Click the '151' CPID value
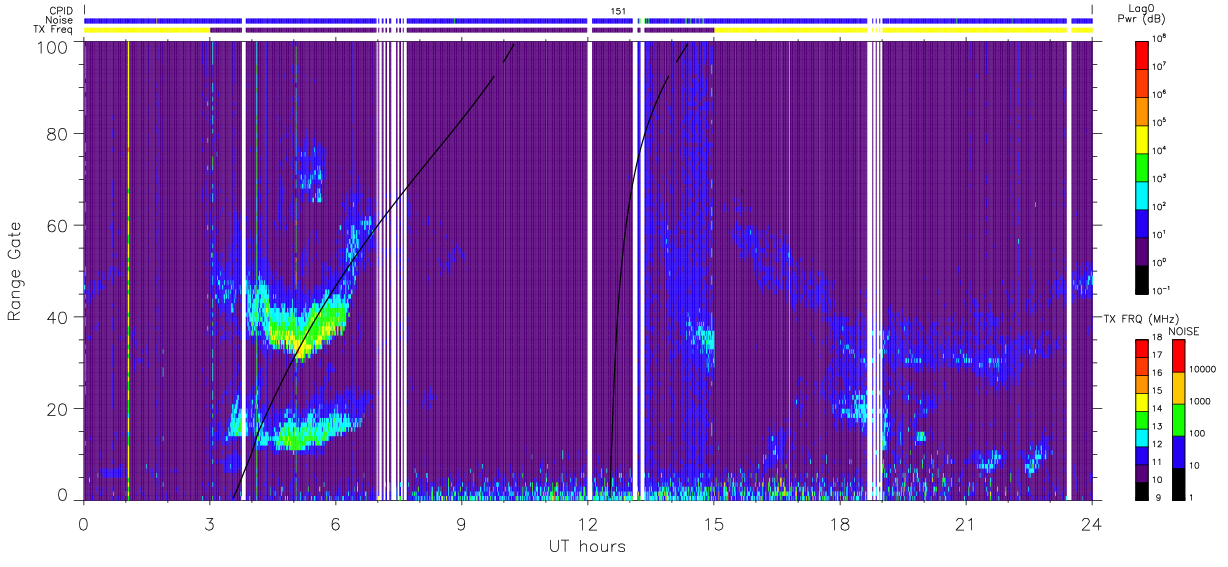Viewport: 1228px width, 567px height. 618,11
